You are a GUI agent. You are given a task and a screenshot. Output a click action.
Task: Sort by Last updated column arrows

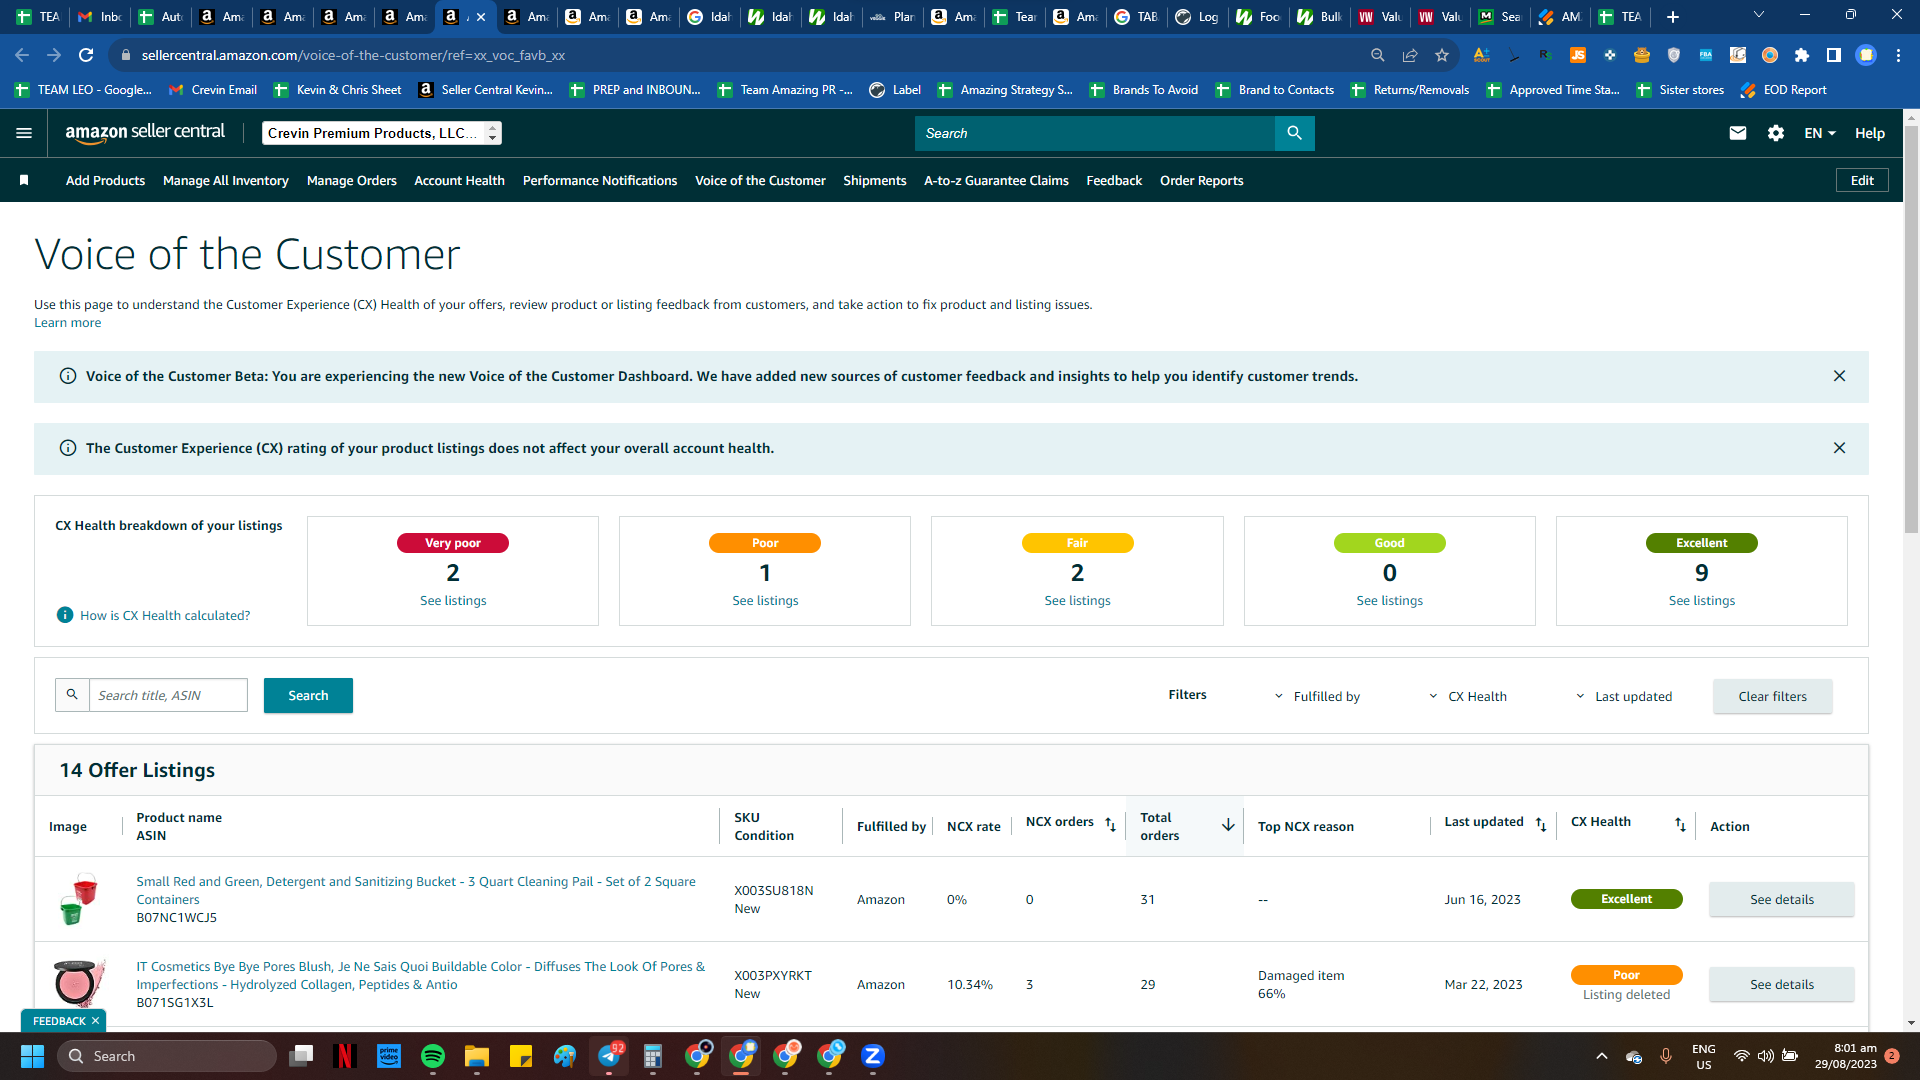coord(1541,824)
